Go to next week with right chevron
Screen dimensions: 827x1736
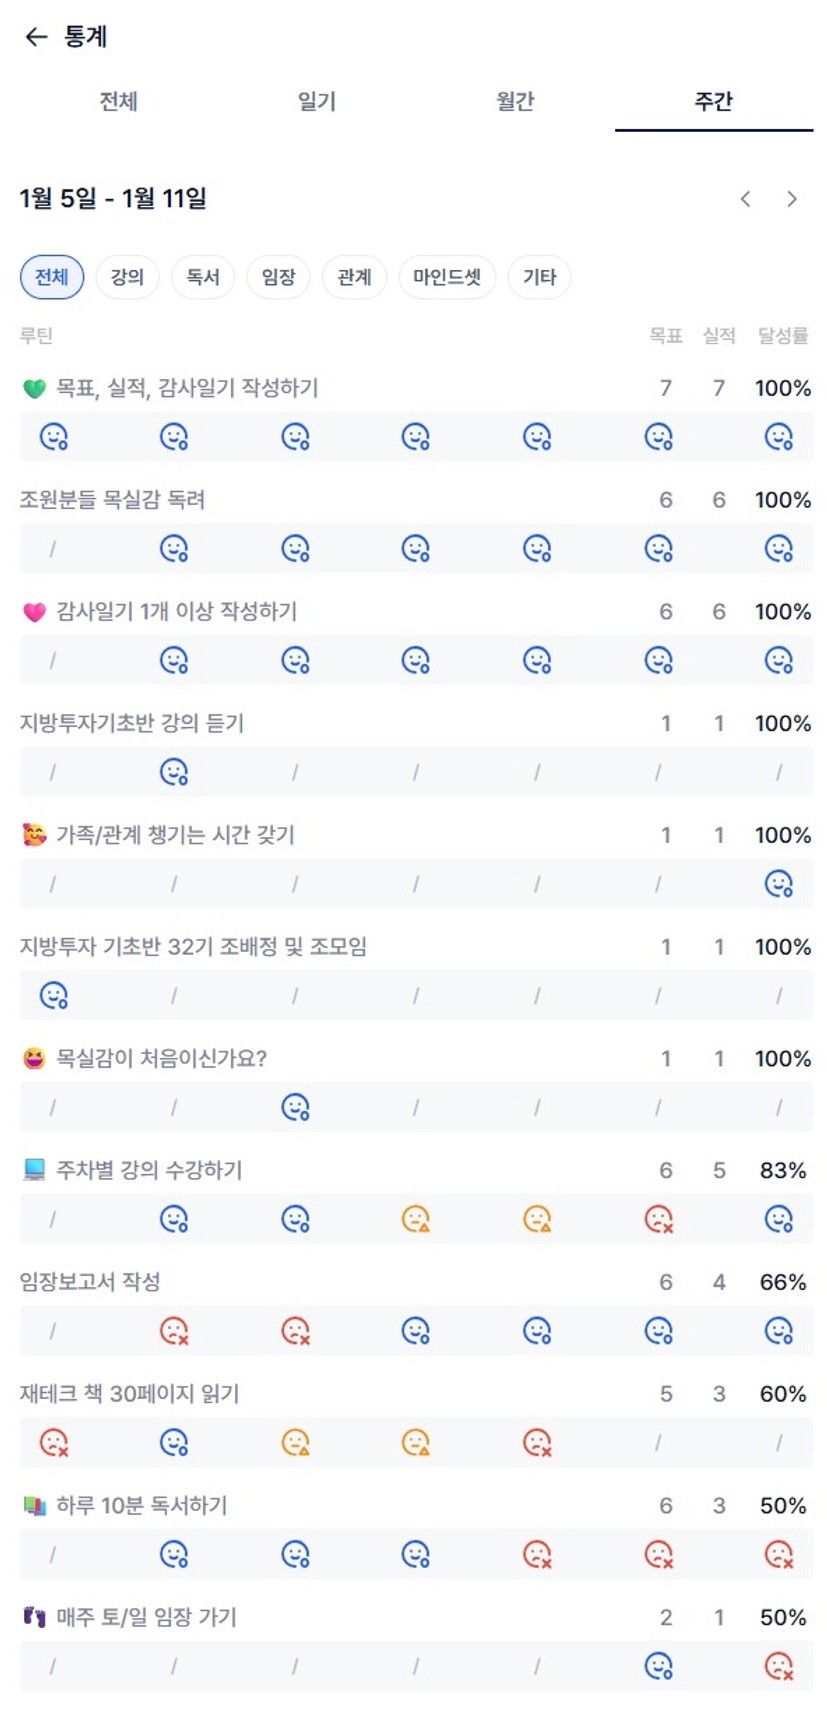[x=792, y=199]
